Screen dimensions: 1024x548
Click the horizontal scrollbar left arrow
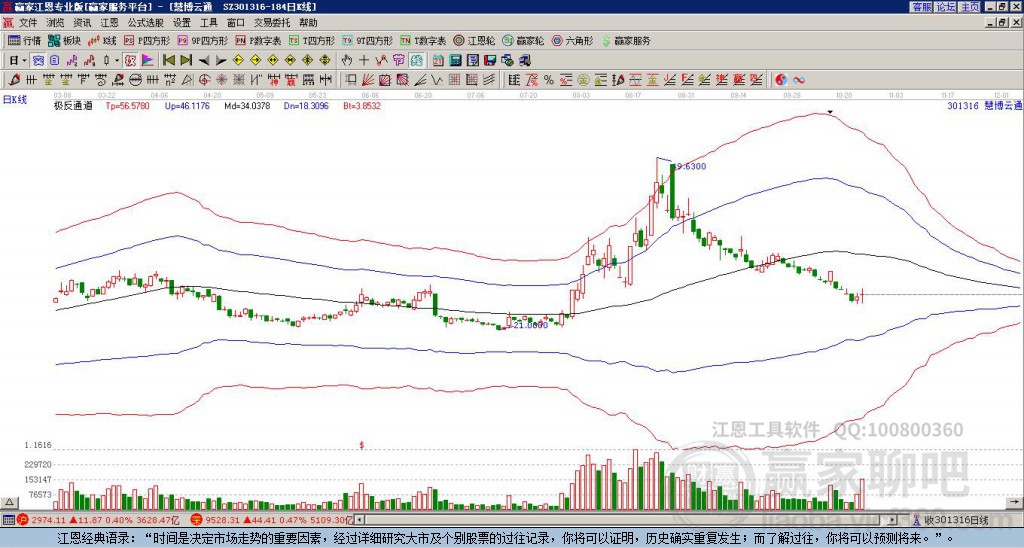(x=359, y=520)
